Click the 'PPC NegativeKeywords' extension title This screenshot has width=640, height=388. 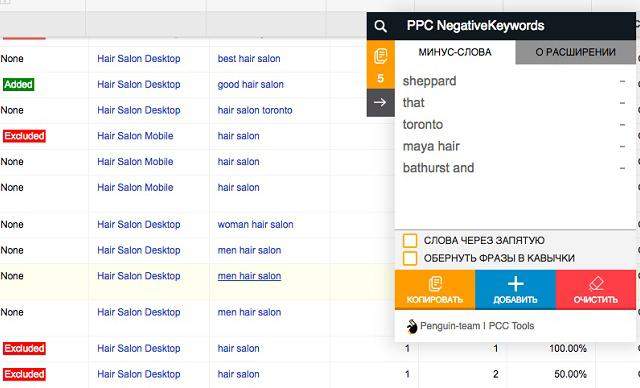click(x=476, y=26)
